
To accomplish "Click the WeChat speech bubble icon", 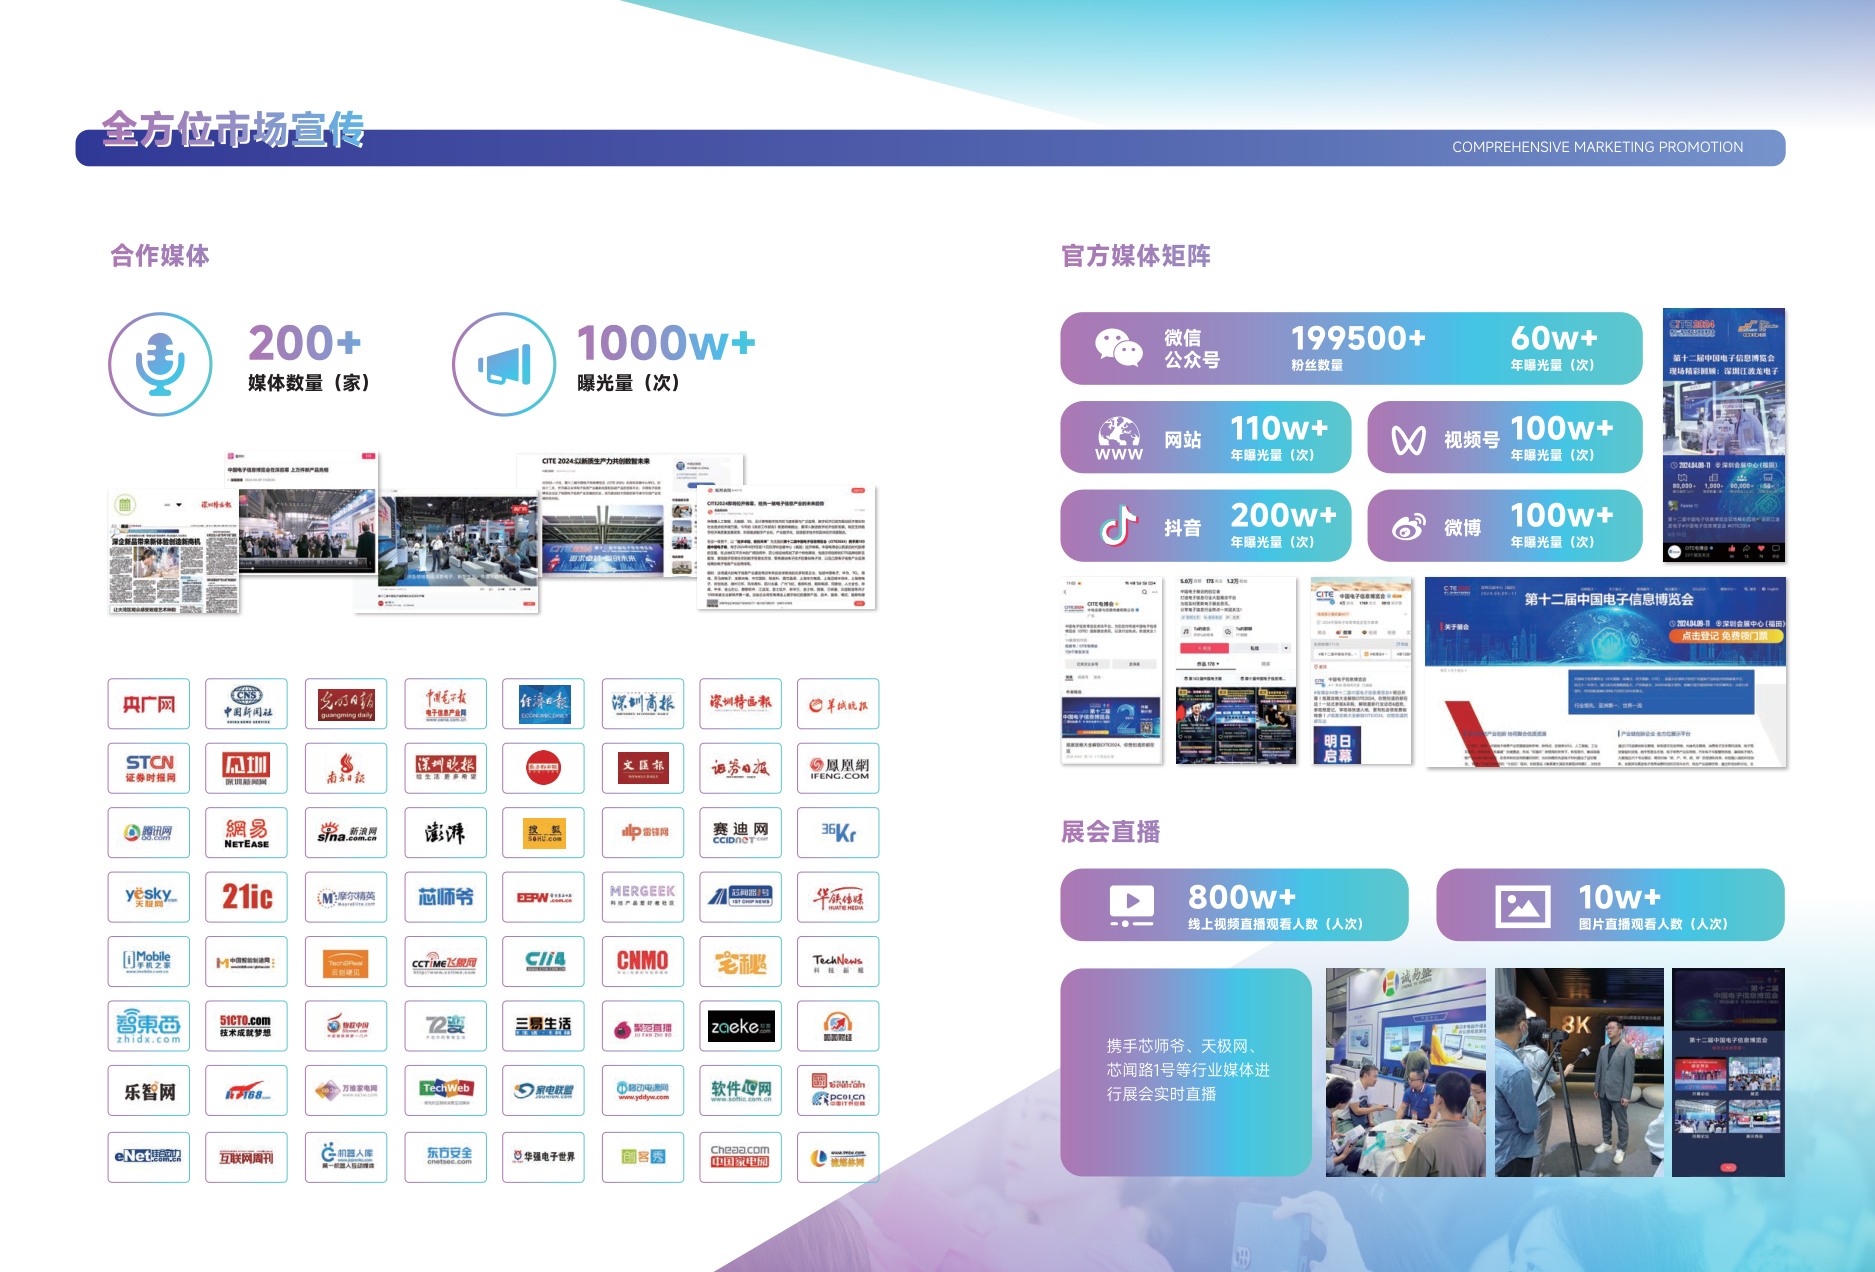I will point(1118,348).
